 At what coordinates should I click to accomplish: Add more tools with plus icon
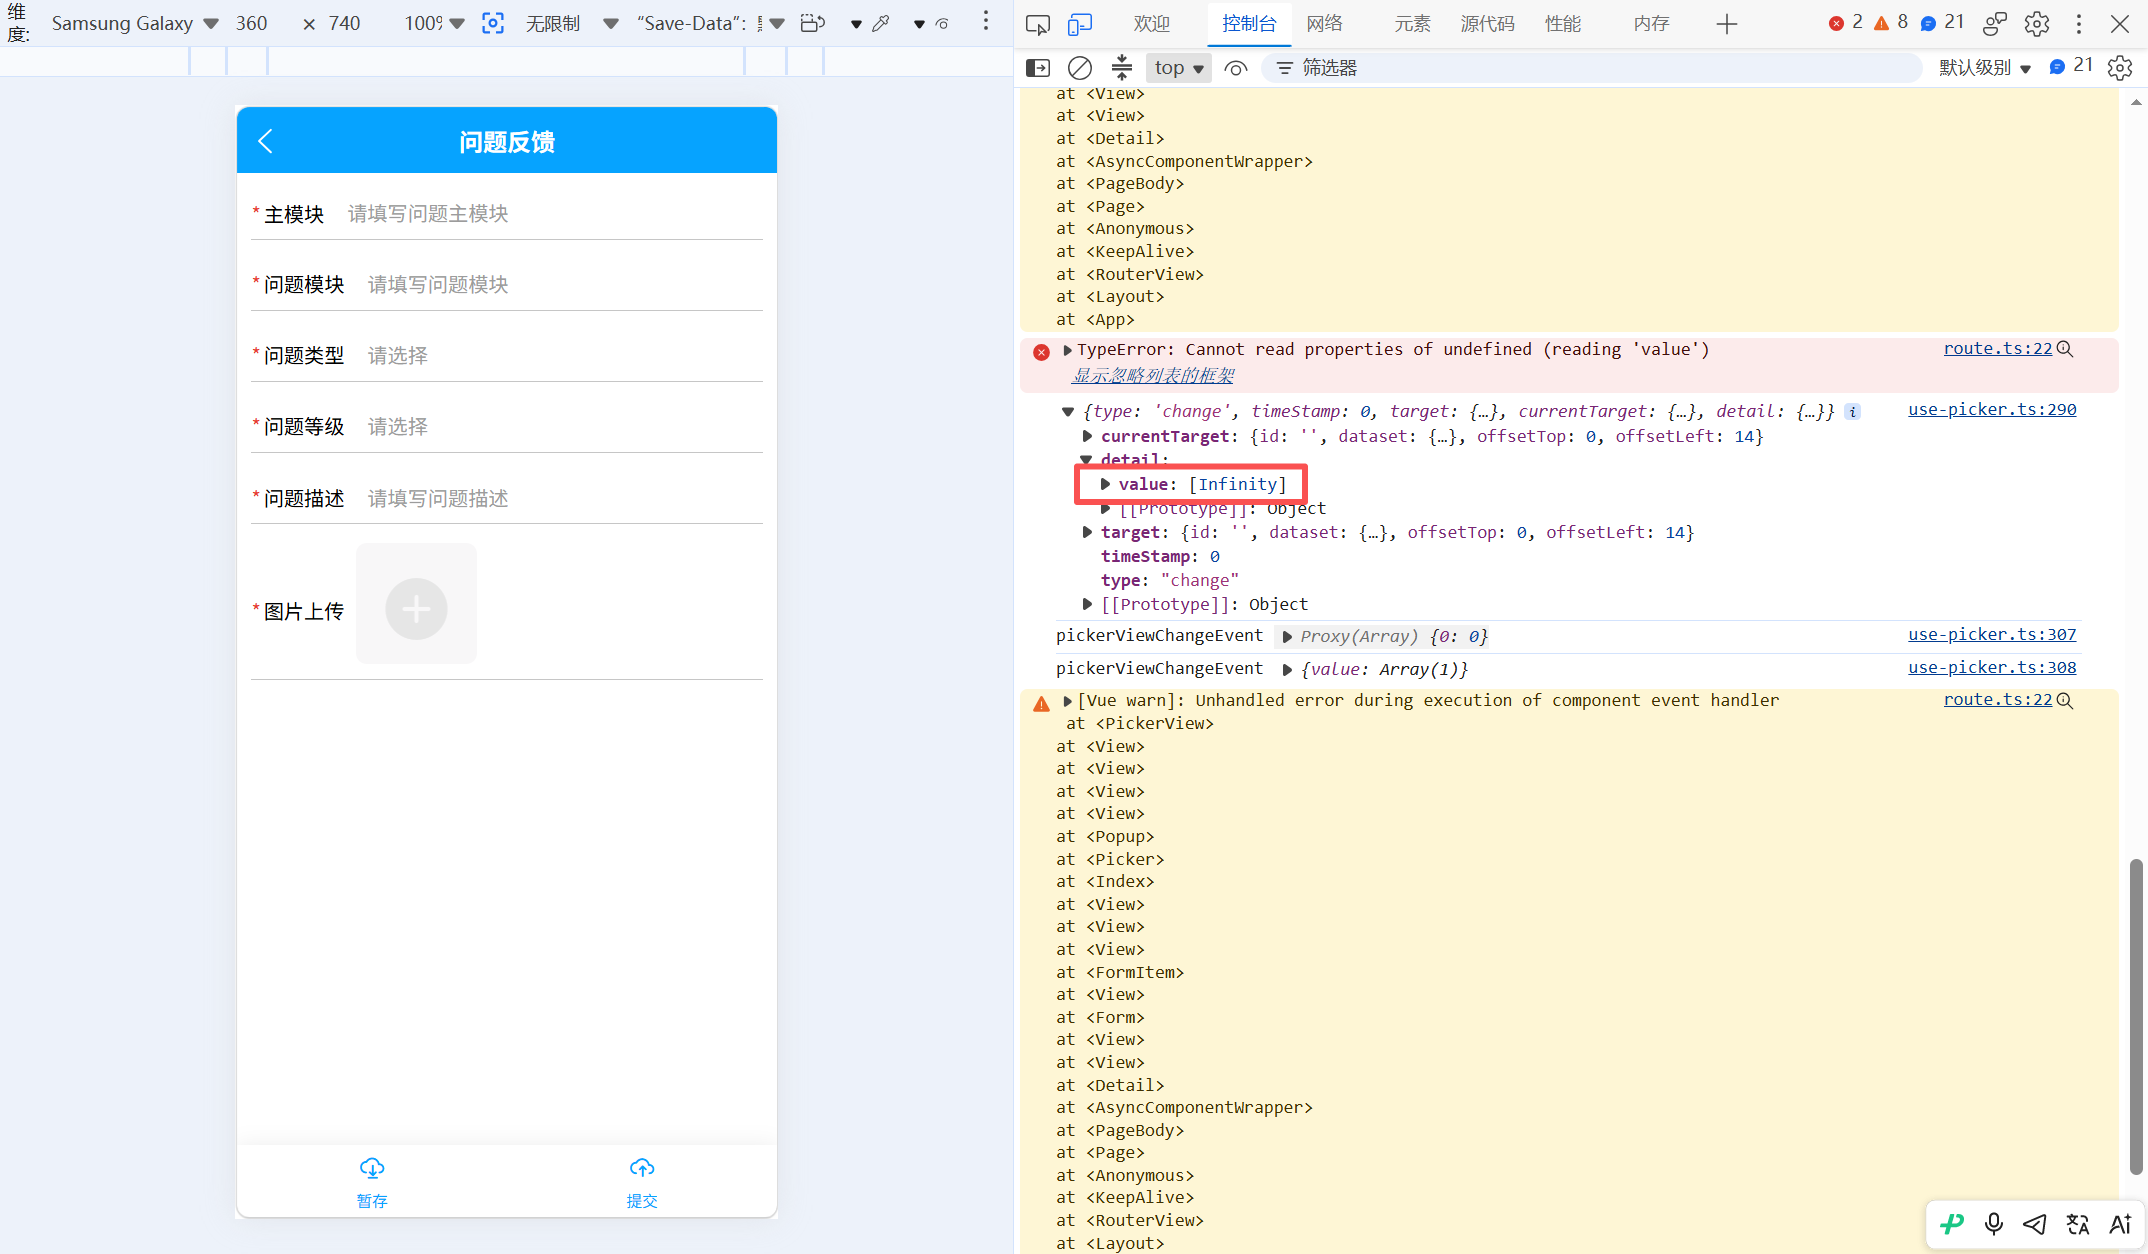(x=1727, y=24)
